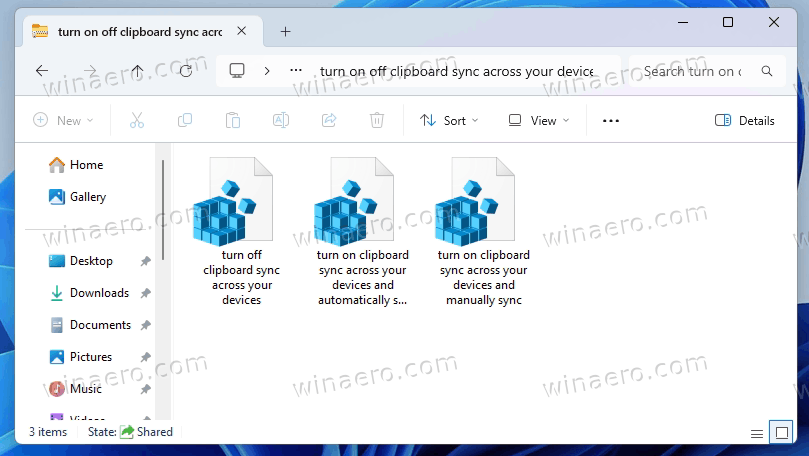Click the pin icon beside Music
The height and width of the screenshot is (456, 809).
point(146,389)
